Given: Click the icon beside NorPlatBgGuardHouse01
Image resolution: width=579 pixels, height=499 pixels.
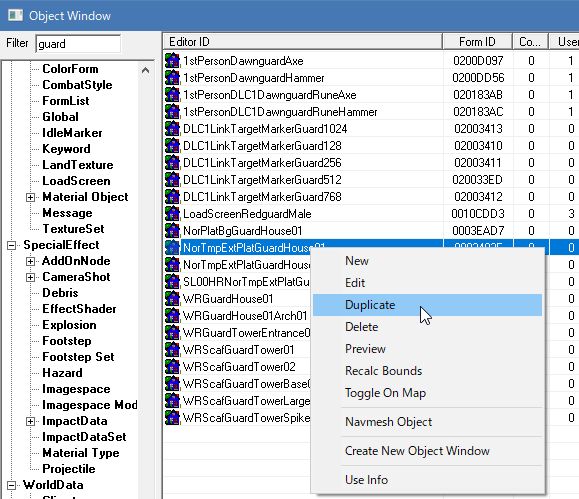Looking at the screenshot, I should point(172,230).
